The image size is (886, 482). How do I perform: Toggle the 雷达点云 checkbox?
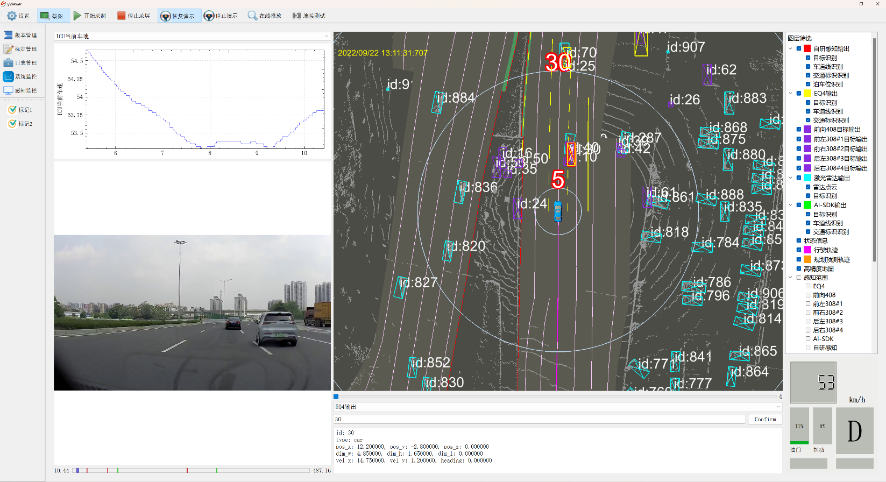(808, 187)
